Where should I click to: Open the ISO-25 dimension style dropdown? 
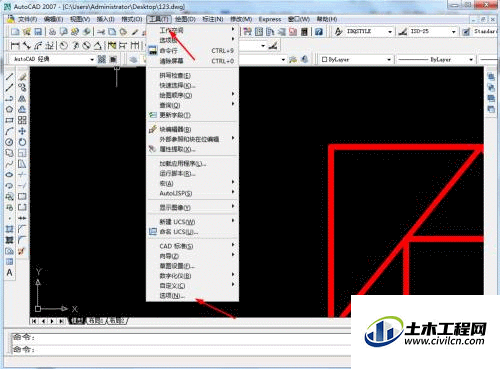point(453,32)
